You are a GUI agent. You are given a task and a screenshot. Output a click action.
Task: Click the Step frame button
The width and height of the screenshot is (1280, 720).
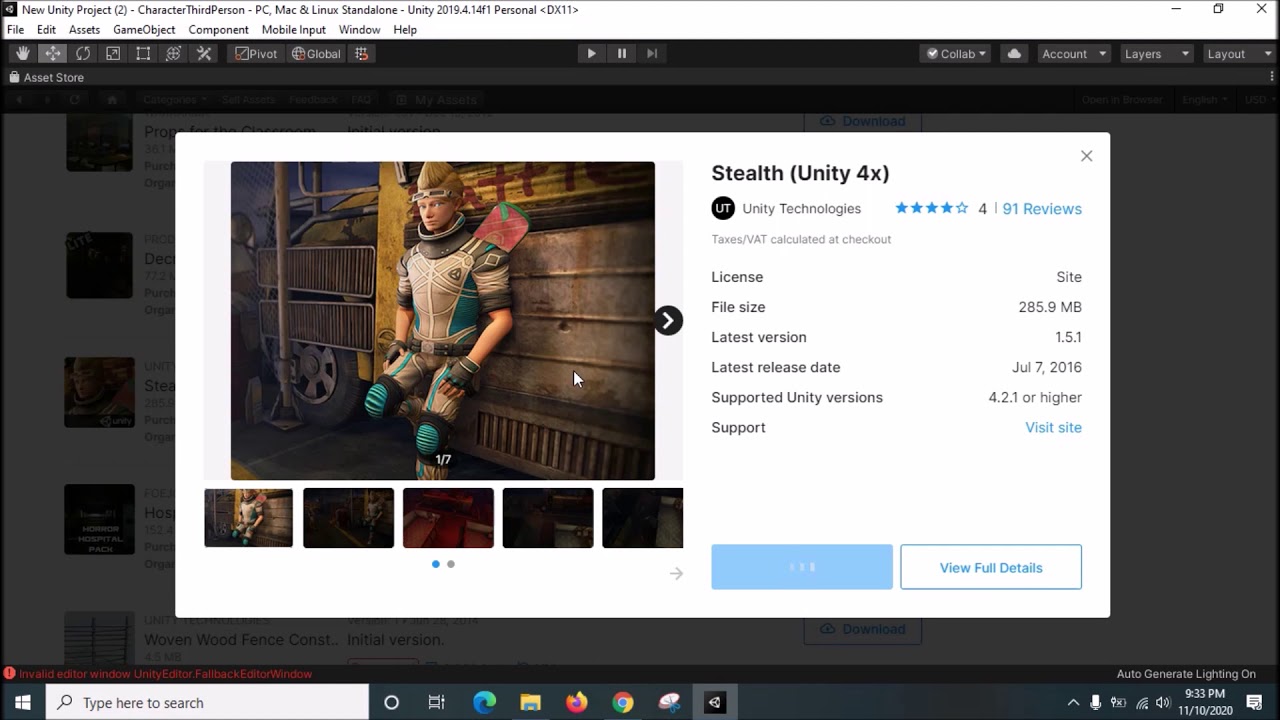click(x=652, y=54)
